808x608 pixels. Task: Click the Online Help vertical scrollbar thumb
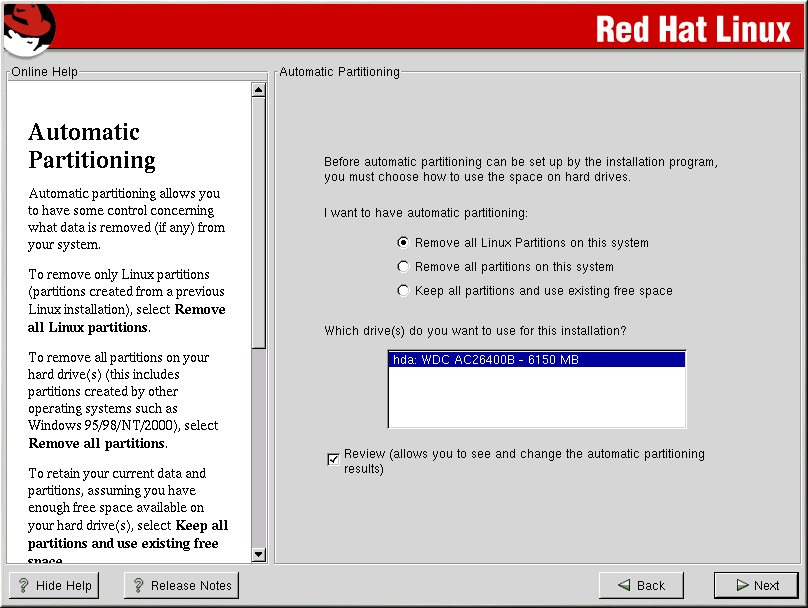click(x=258, y=220)
